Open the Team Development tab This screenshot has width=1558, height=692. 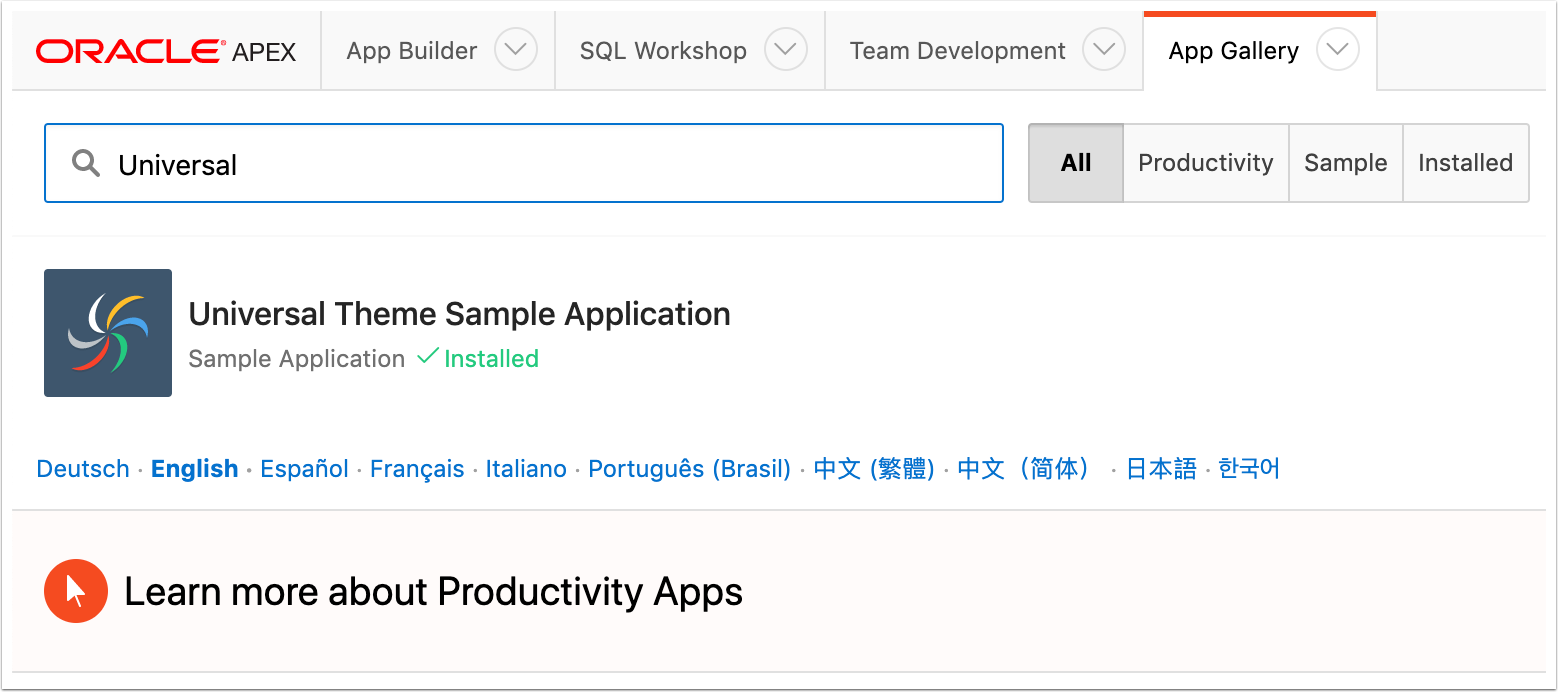point(958,51)
